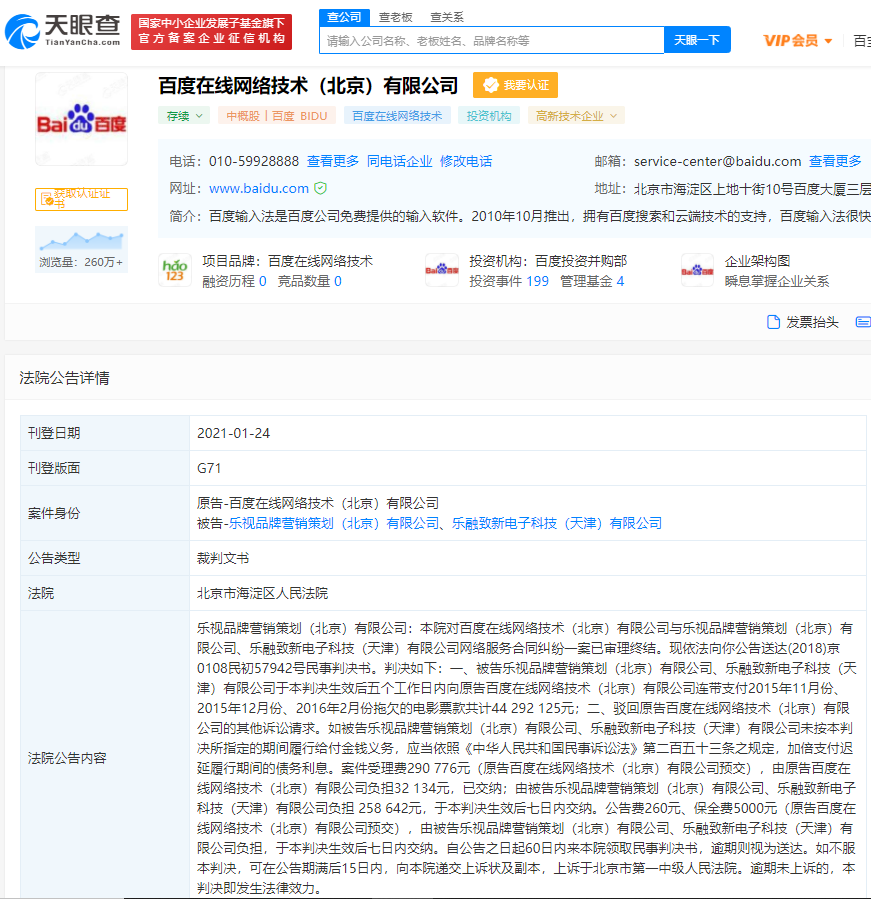
Task: Click the 管理基金 4 link
Action: (592, 282)
